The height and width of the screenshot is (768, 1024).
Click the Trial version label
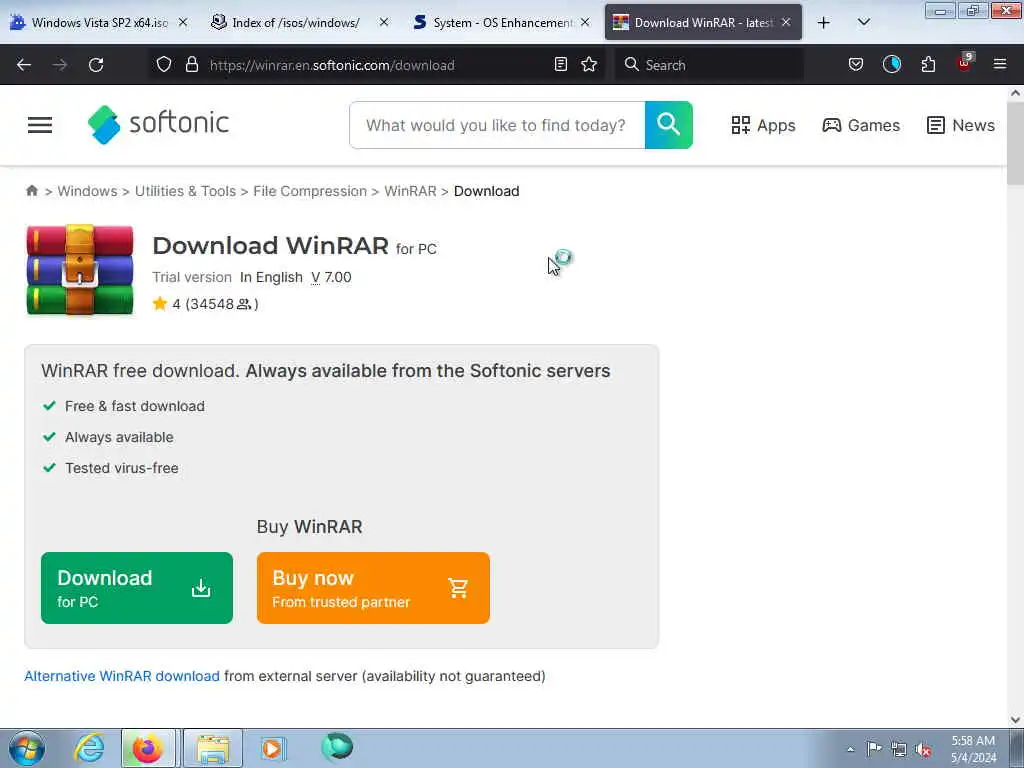coord(192,277)
